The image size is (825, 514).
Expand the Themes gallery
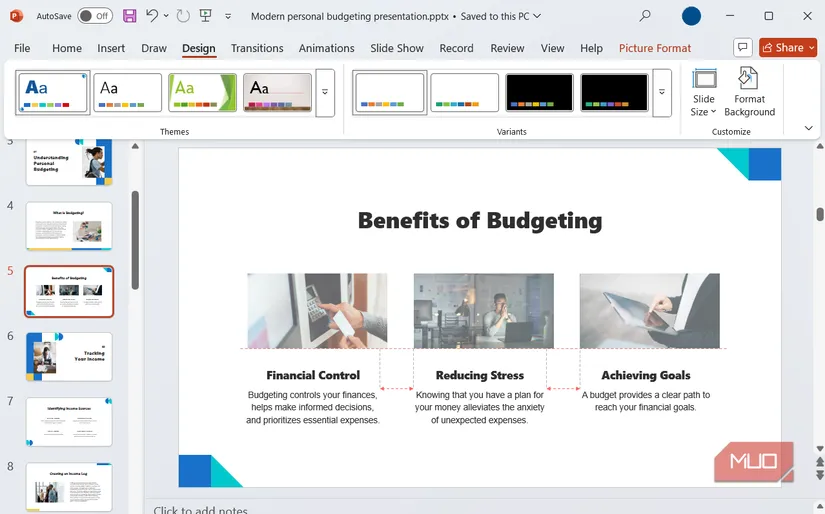pos(325,93)
